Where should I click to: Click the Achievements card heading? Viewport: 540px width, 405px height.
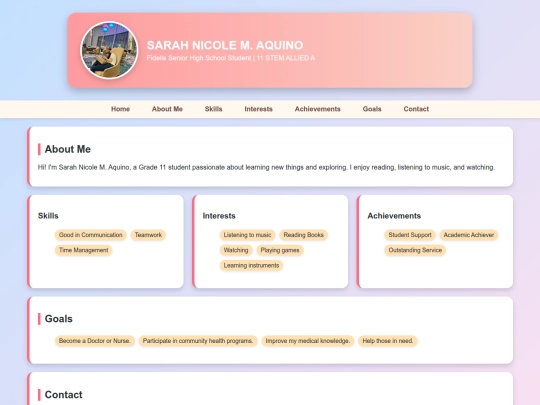[x=394, y=216]
